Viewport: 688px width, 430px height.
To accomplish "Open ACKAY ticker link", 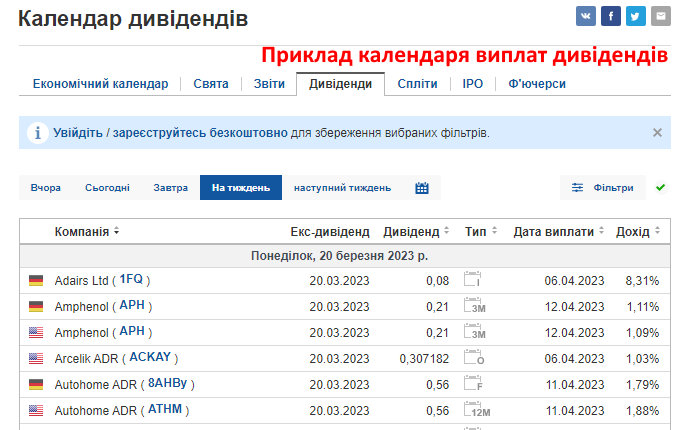I will (150, 357).
